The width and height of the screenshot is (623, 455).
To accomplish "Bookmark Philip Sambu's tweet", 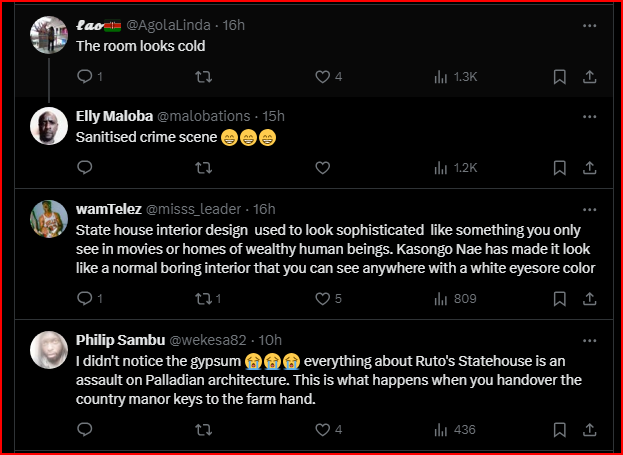I will 560,430.
